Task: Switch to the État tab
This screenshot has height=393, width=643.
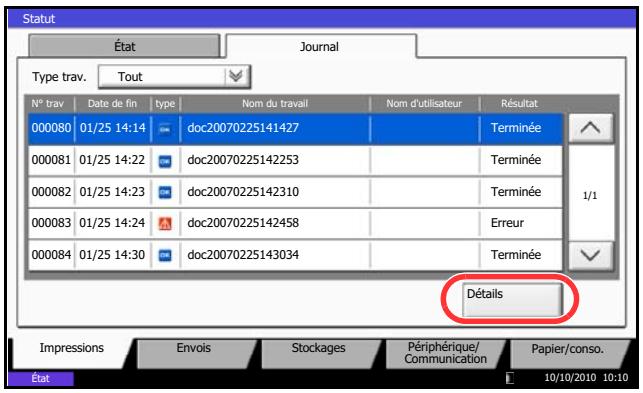Action: point(124,46)
